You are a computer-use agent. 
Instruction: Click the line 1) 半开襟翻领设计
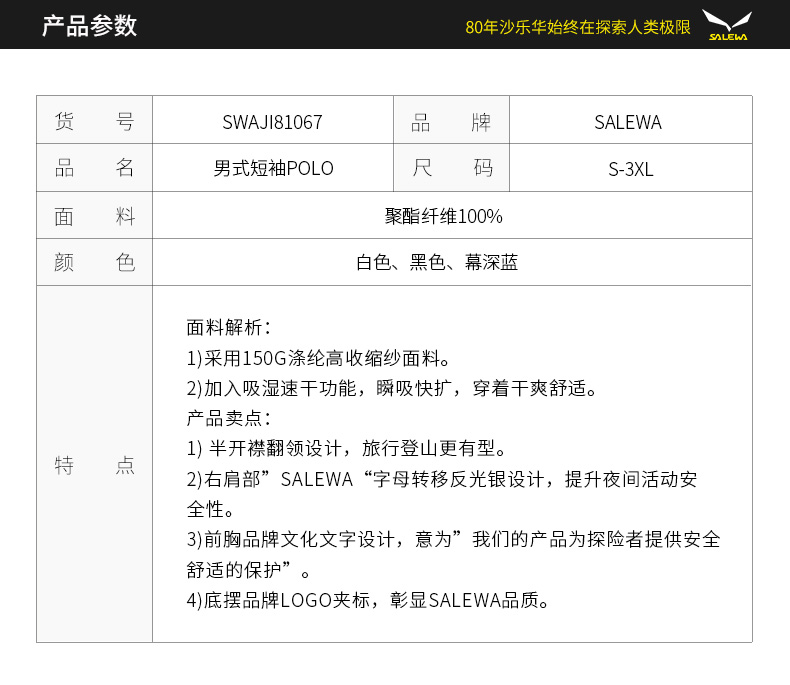347,448
